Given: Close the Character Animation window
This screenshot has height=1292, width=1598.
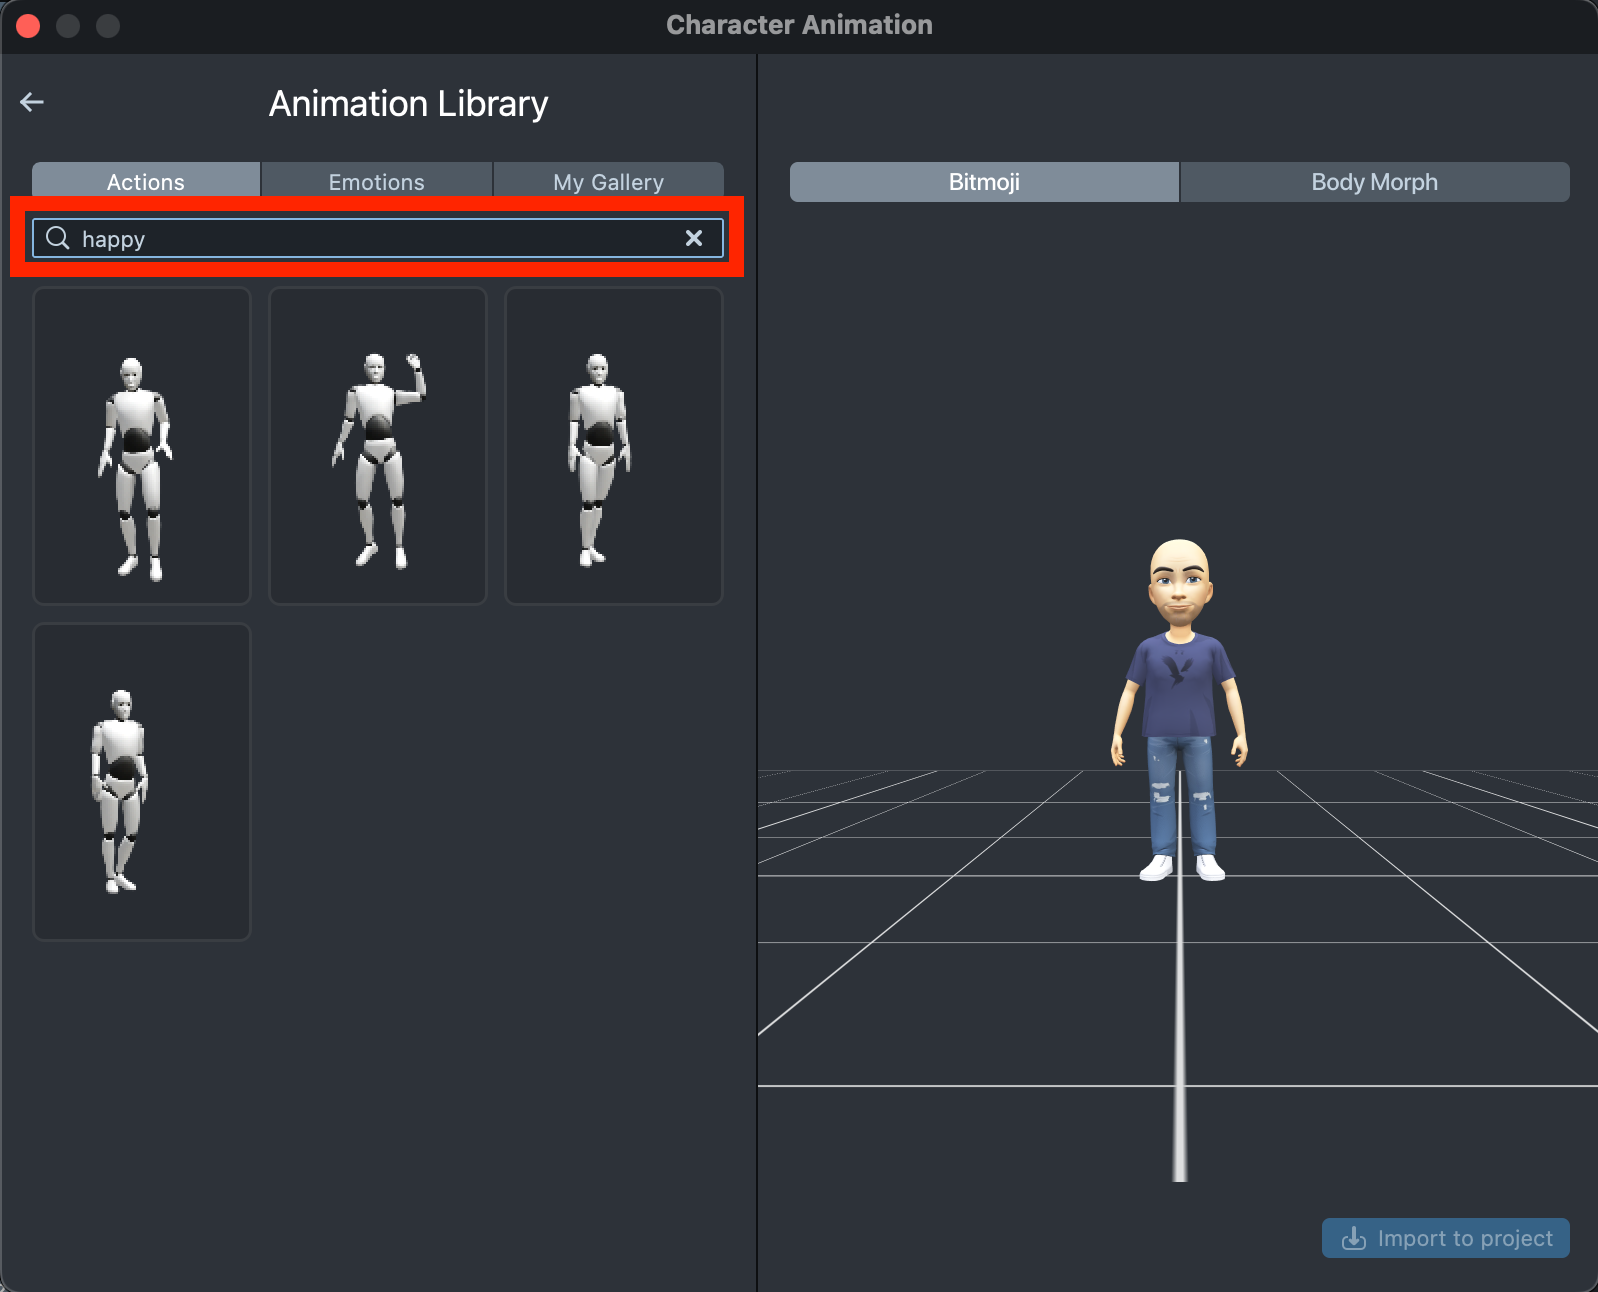Looking at the screenshot, I should 28,26.
